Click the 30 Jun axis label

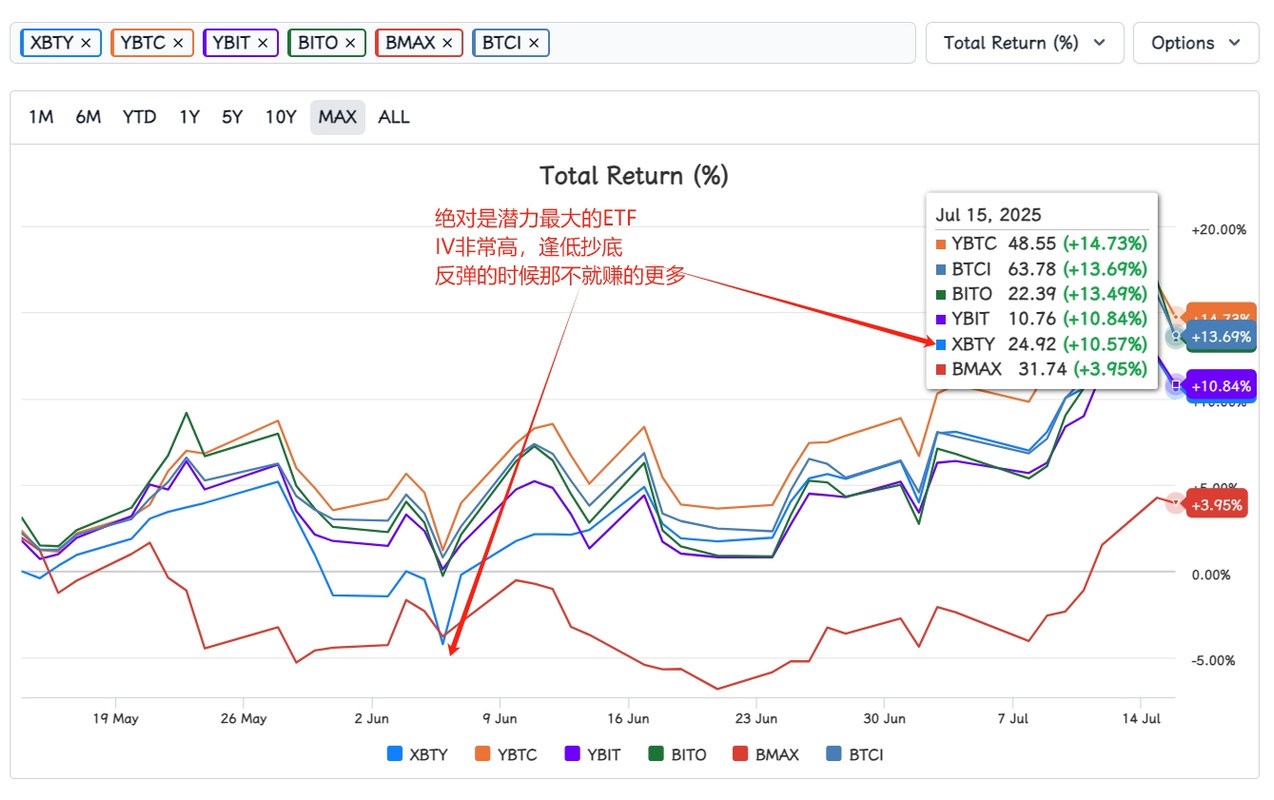(884, 718)
